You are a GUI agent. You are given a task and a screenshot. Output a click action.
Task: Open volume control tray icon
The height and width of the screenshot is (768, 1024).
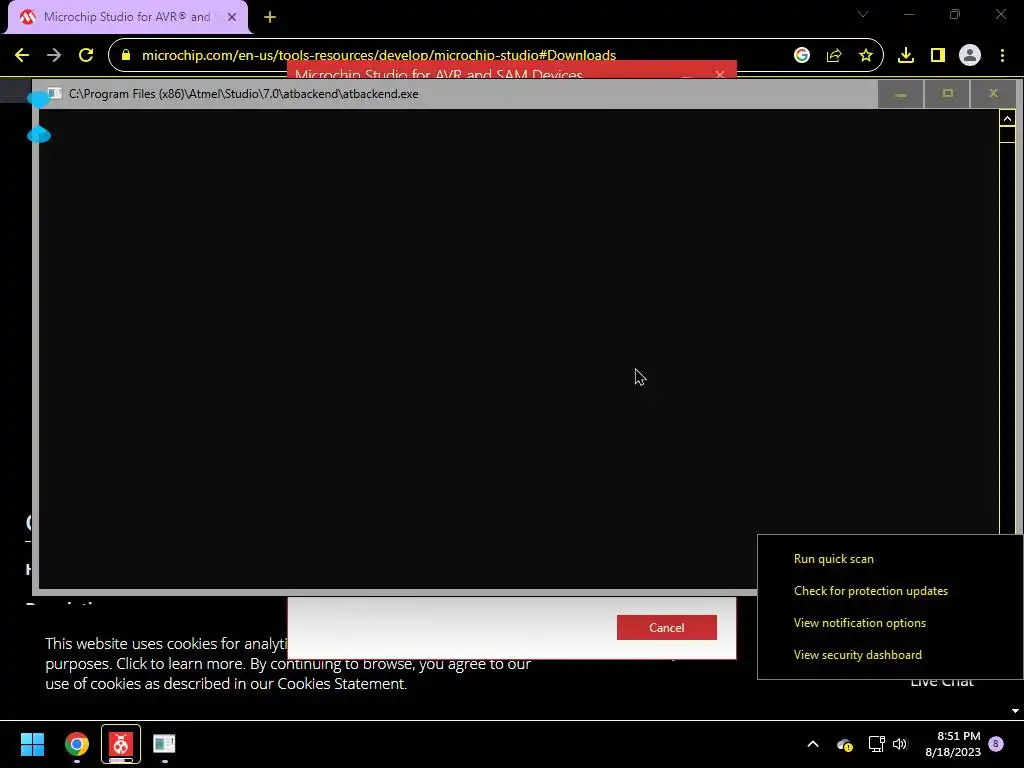[x=900, y=744]
